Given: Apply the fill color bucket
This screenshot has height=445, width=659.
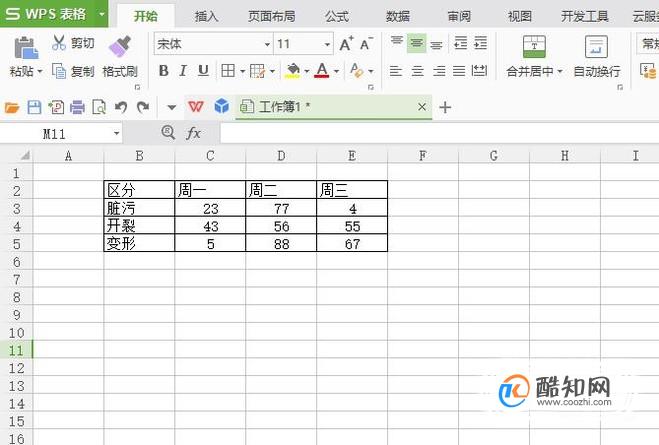Looking at the screenshot, I should tap(293, 71).
